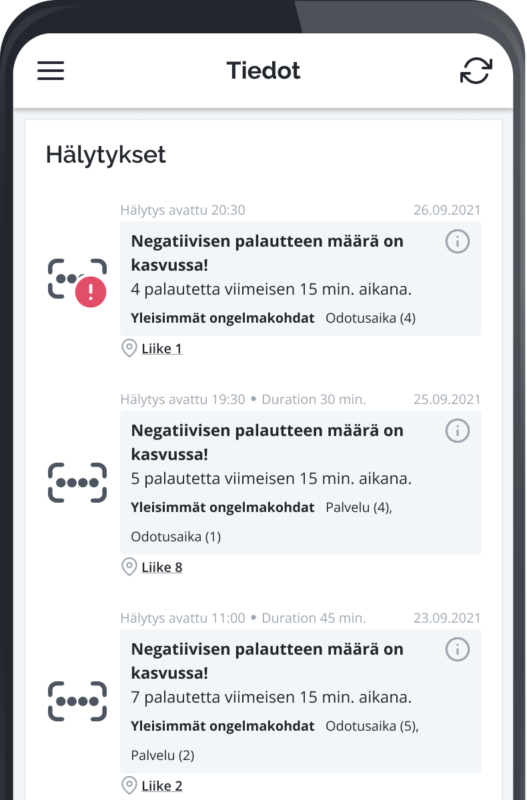Tap the device icon beside the Liike 8 alert
The width and height of the screenshot is (527, 800).
point(78,483)
